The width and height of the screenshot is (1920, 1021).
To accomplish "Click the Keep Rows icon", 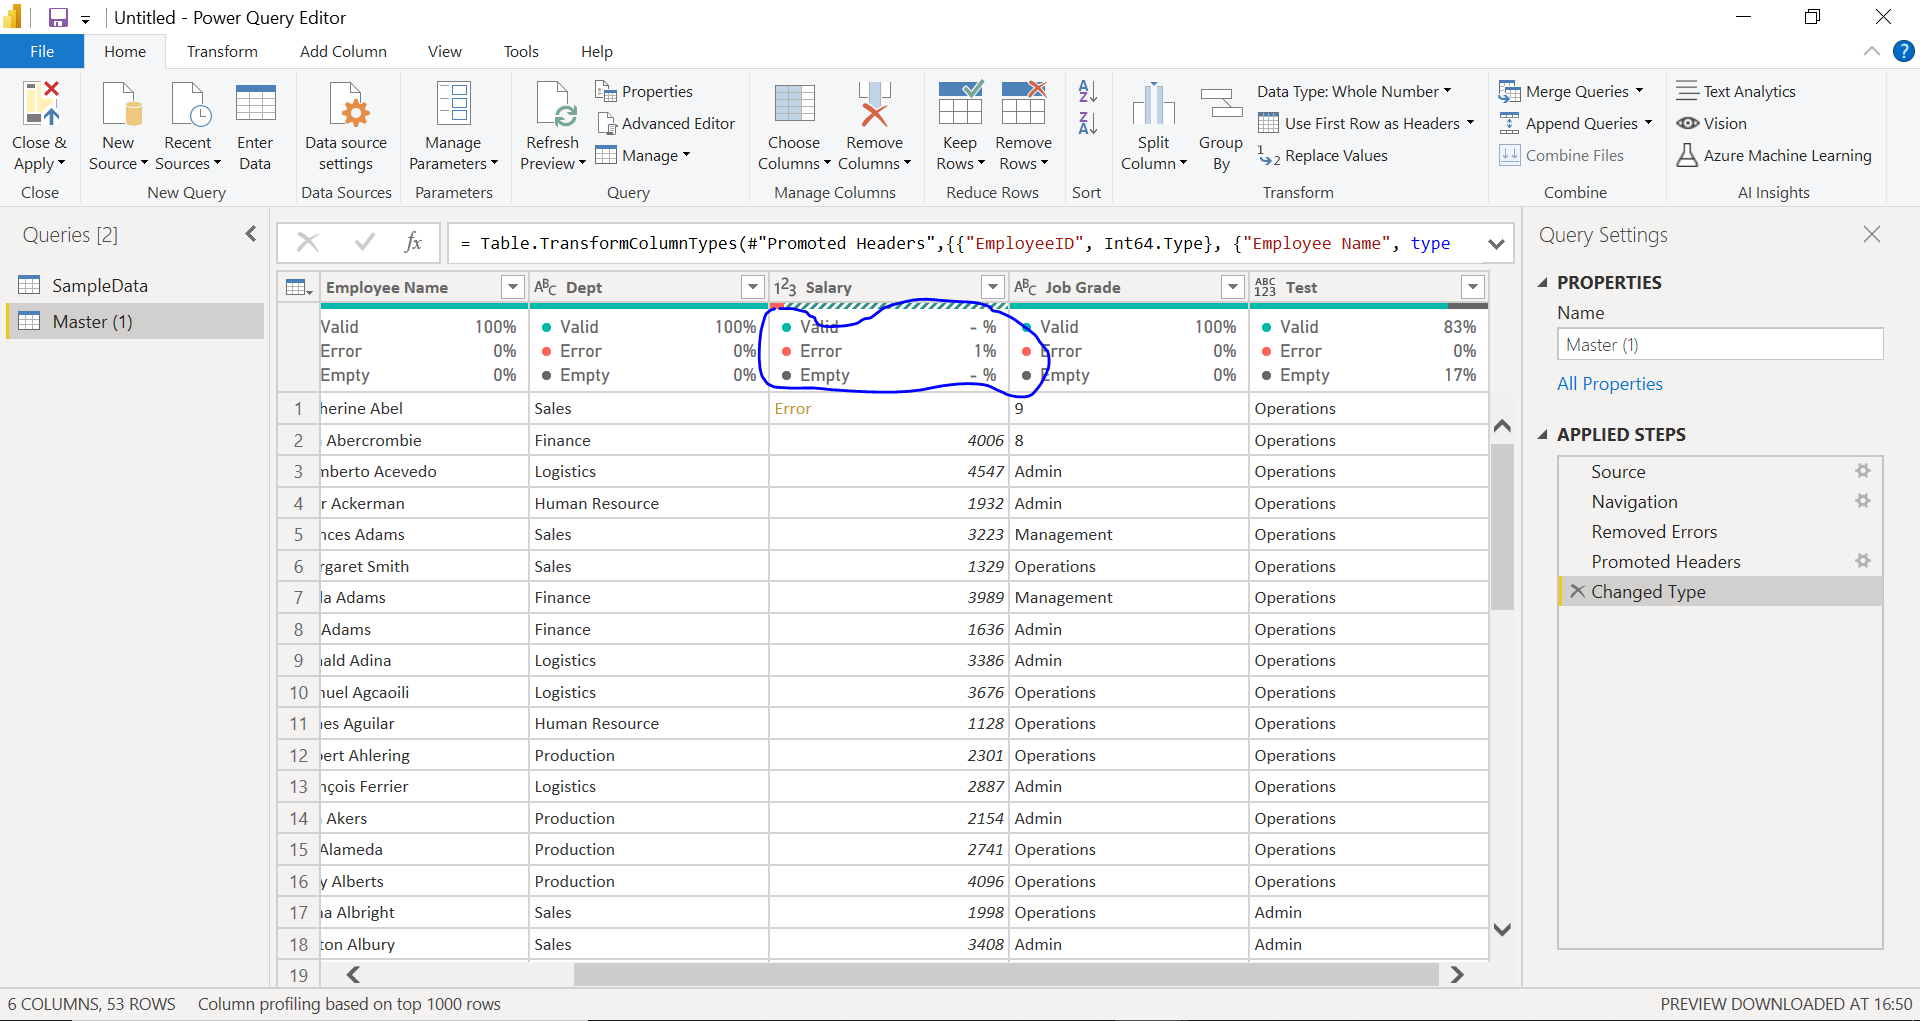I will pyautogui.click(x=960, y=104).
